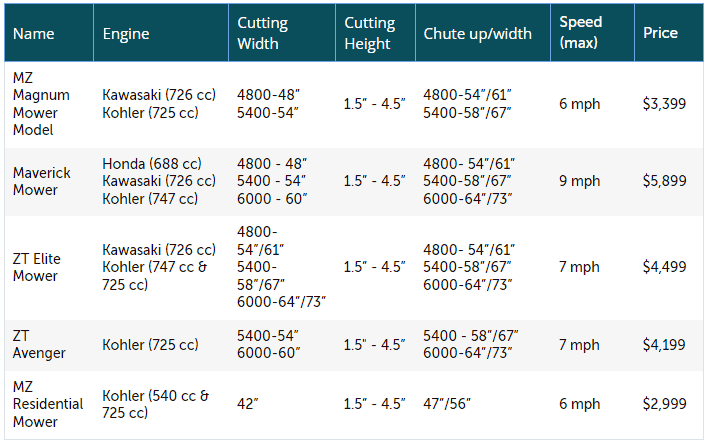The image size is (707, 442).
Task: Select the 9 mph speed value
Action: [x=580, y=181]
